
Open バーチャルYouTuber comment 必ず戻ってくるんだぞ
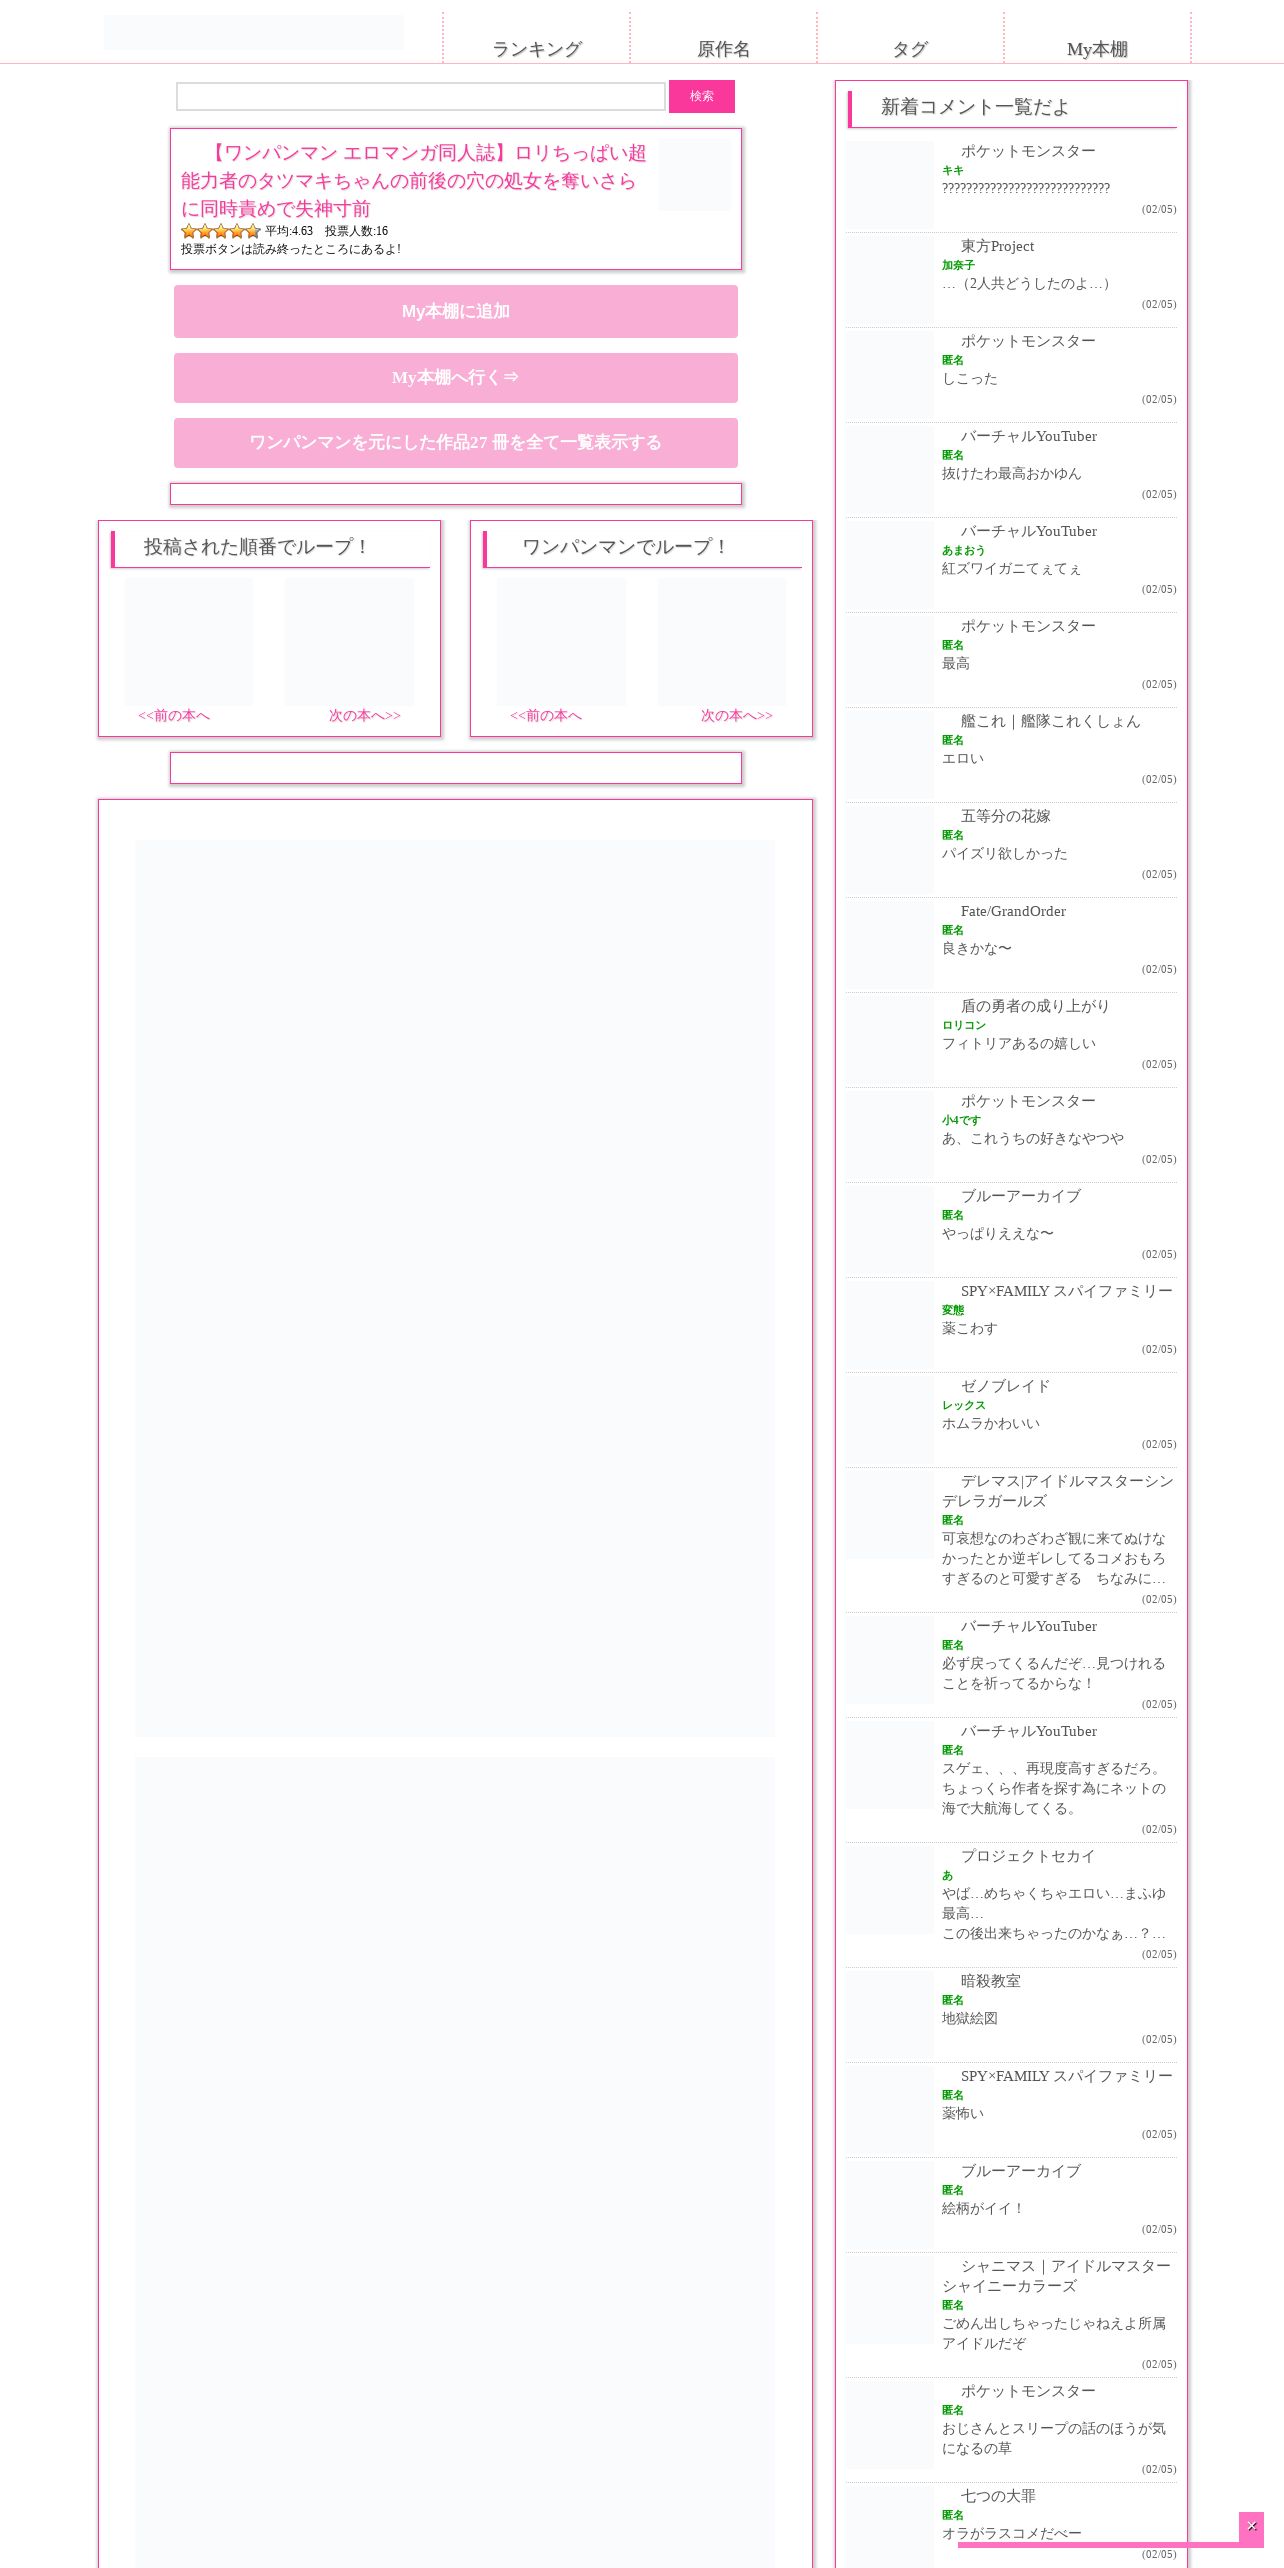pyautogui.click(x=1011, y=1665)
